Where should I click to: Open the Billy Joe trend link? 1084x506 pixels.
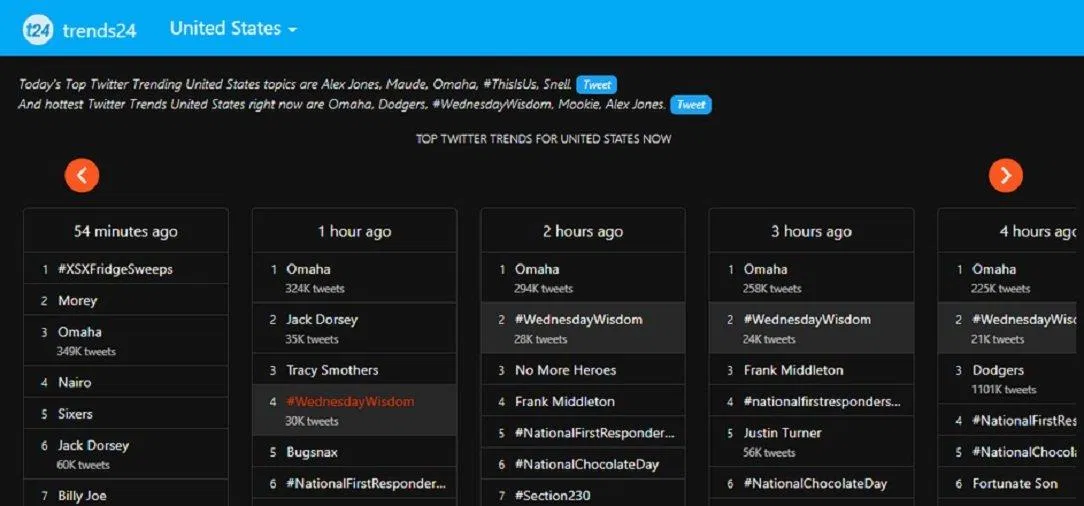82,496
